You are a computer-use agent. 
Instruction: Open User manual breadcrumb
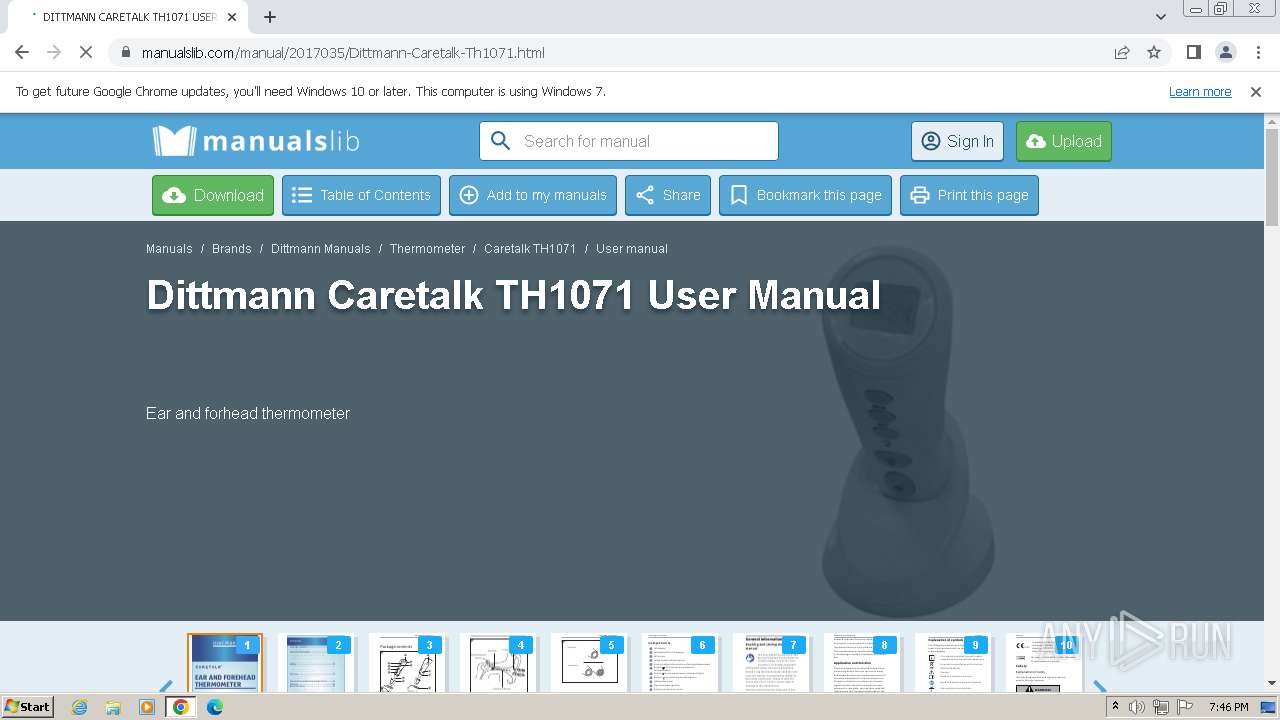click(x=632, y=249)
